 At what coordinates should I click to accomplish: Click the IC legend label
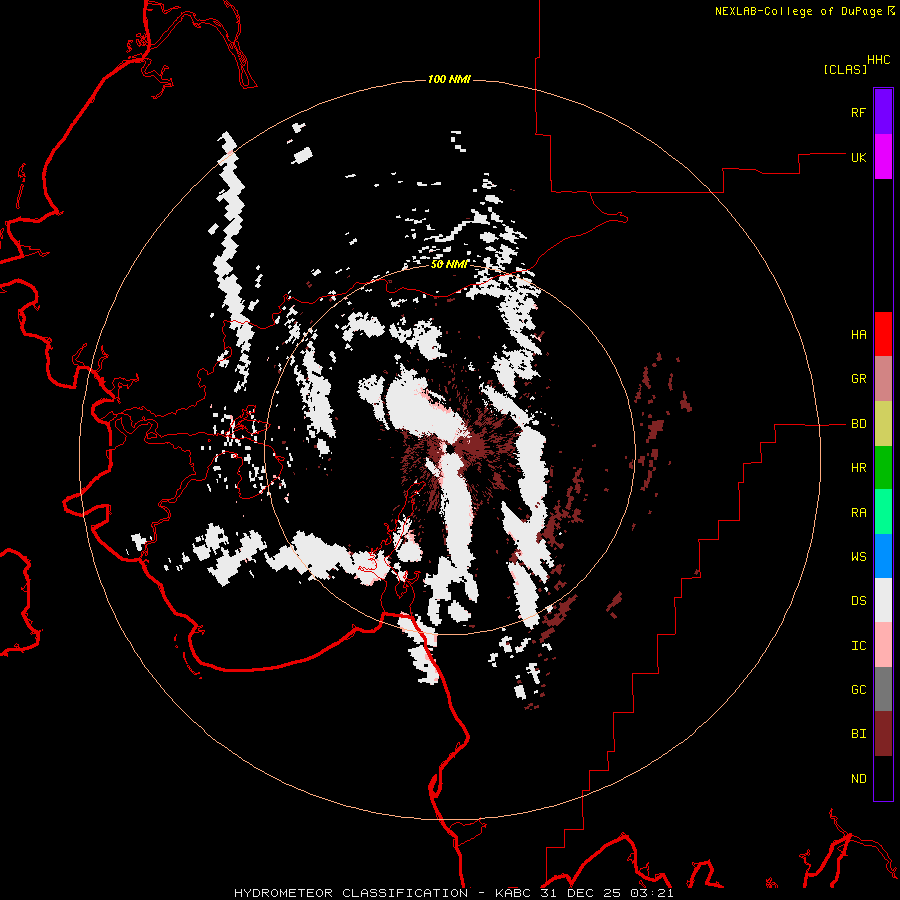(x=858, y=645)
